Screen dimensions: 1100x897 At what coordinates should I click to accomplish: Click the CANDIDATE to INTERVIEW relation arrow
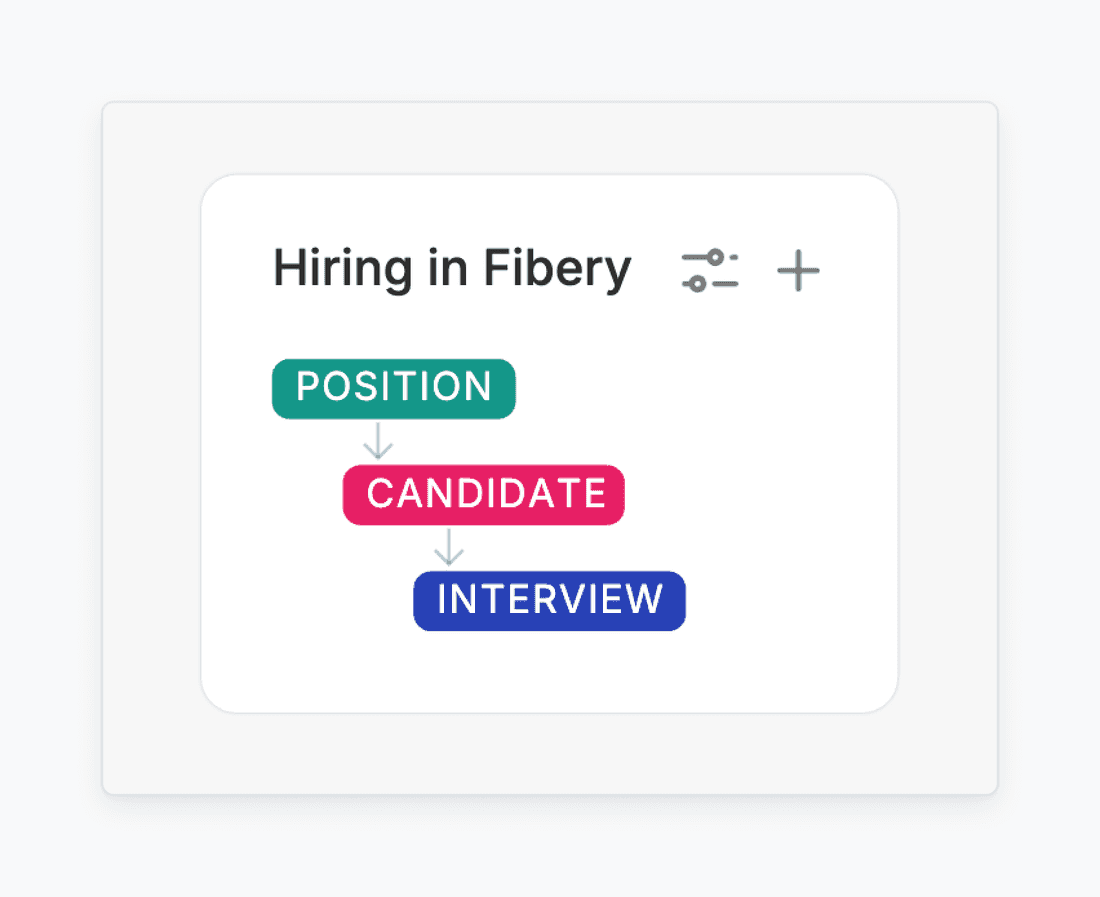click(x=449, y=547)
